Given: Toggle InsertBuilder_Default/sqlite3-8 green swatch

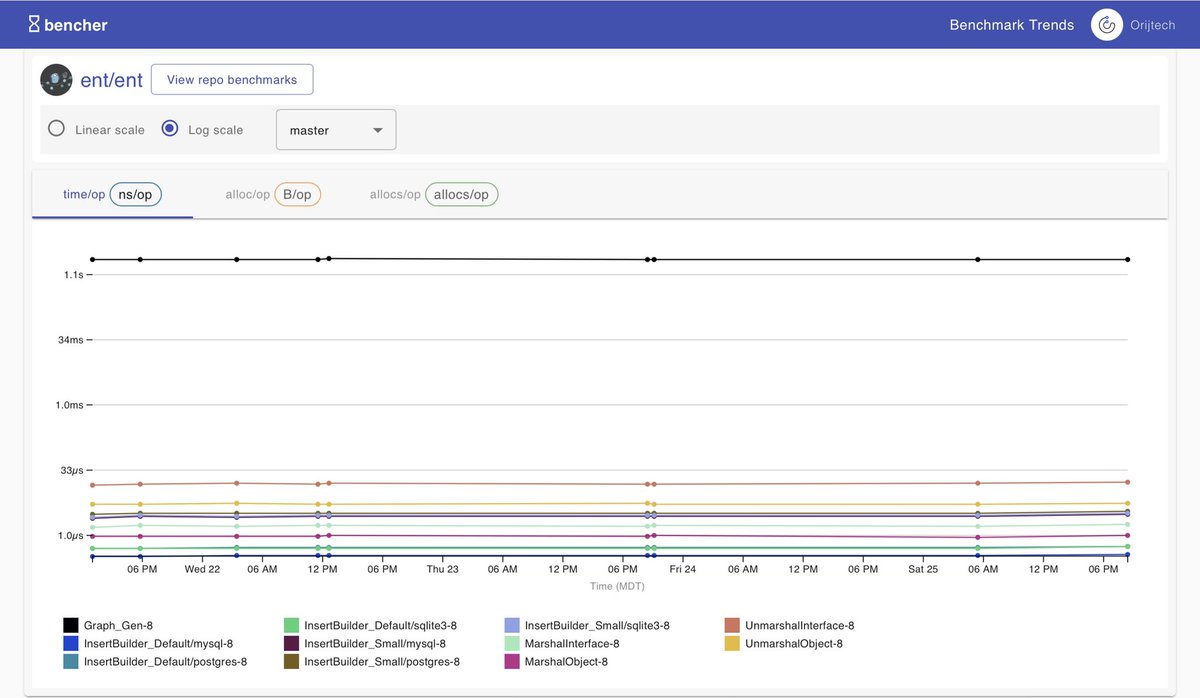Looking at the screenshot, I should coord(291,625).
